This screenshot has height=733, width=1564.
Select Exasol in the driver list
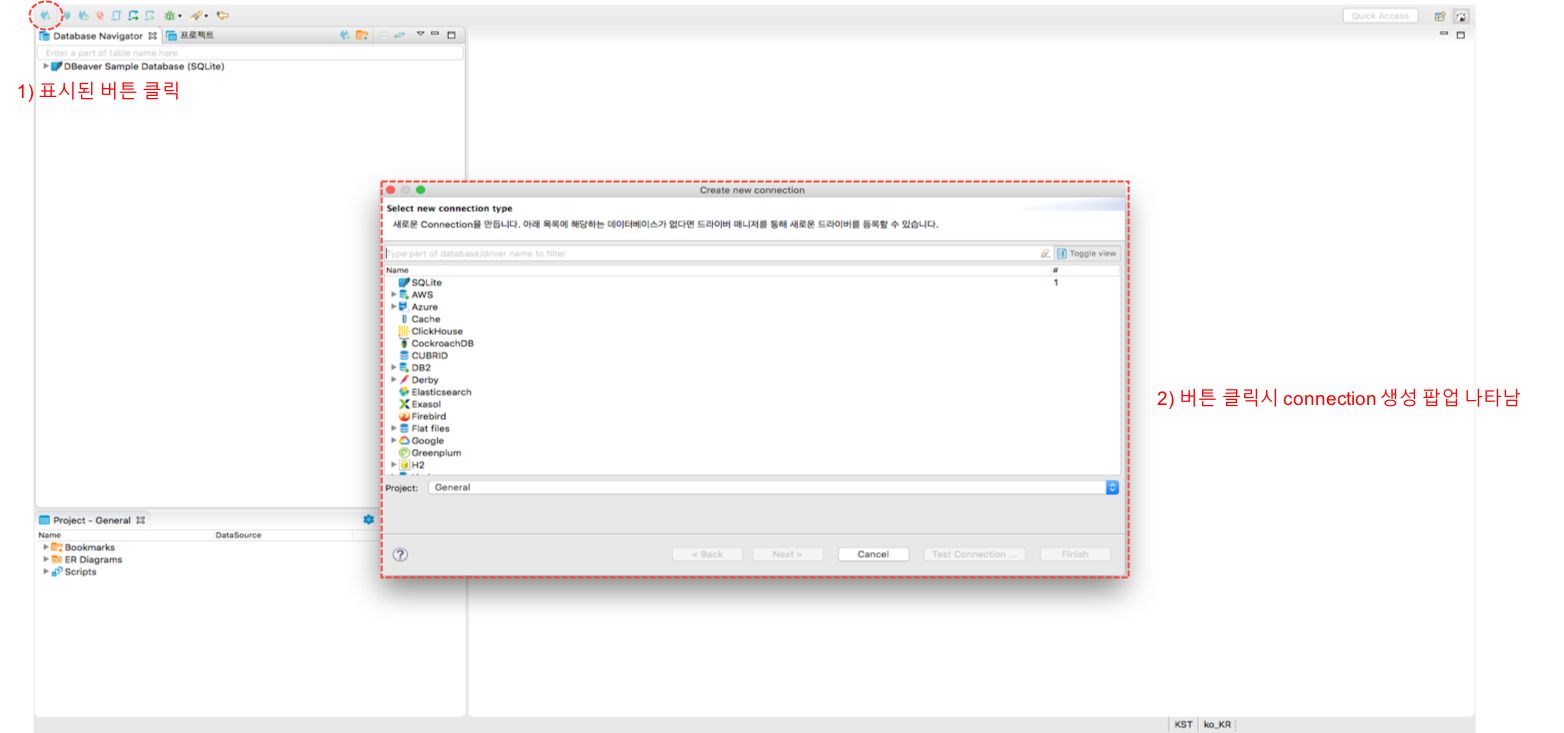pyautogui.click(x=426, y=404)
